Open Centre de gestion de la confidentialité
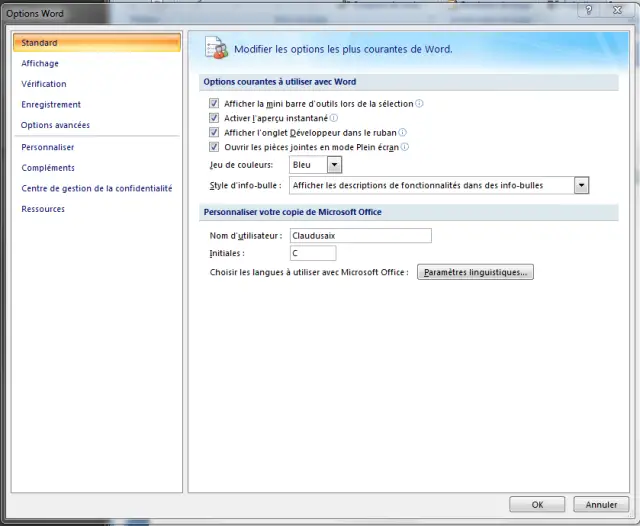This screenshot has height=526, width=640. [x=97, y=188]
